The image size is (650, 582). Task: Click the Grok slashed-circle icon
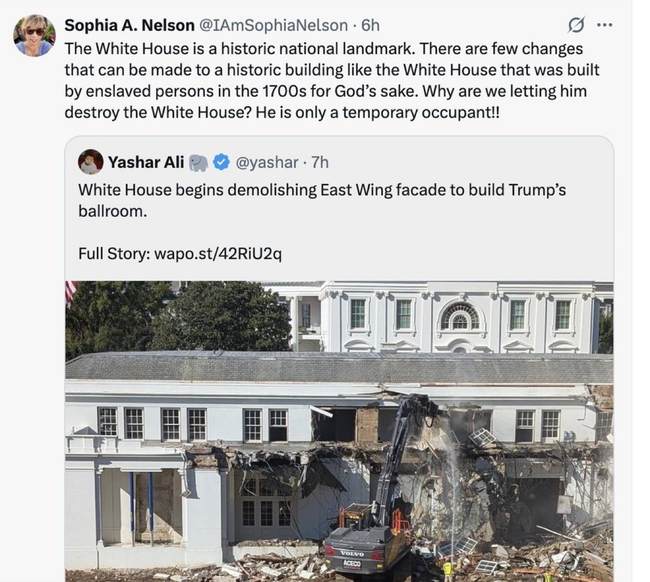(x=576, y=25)
